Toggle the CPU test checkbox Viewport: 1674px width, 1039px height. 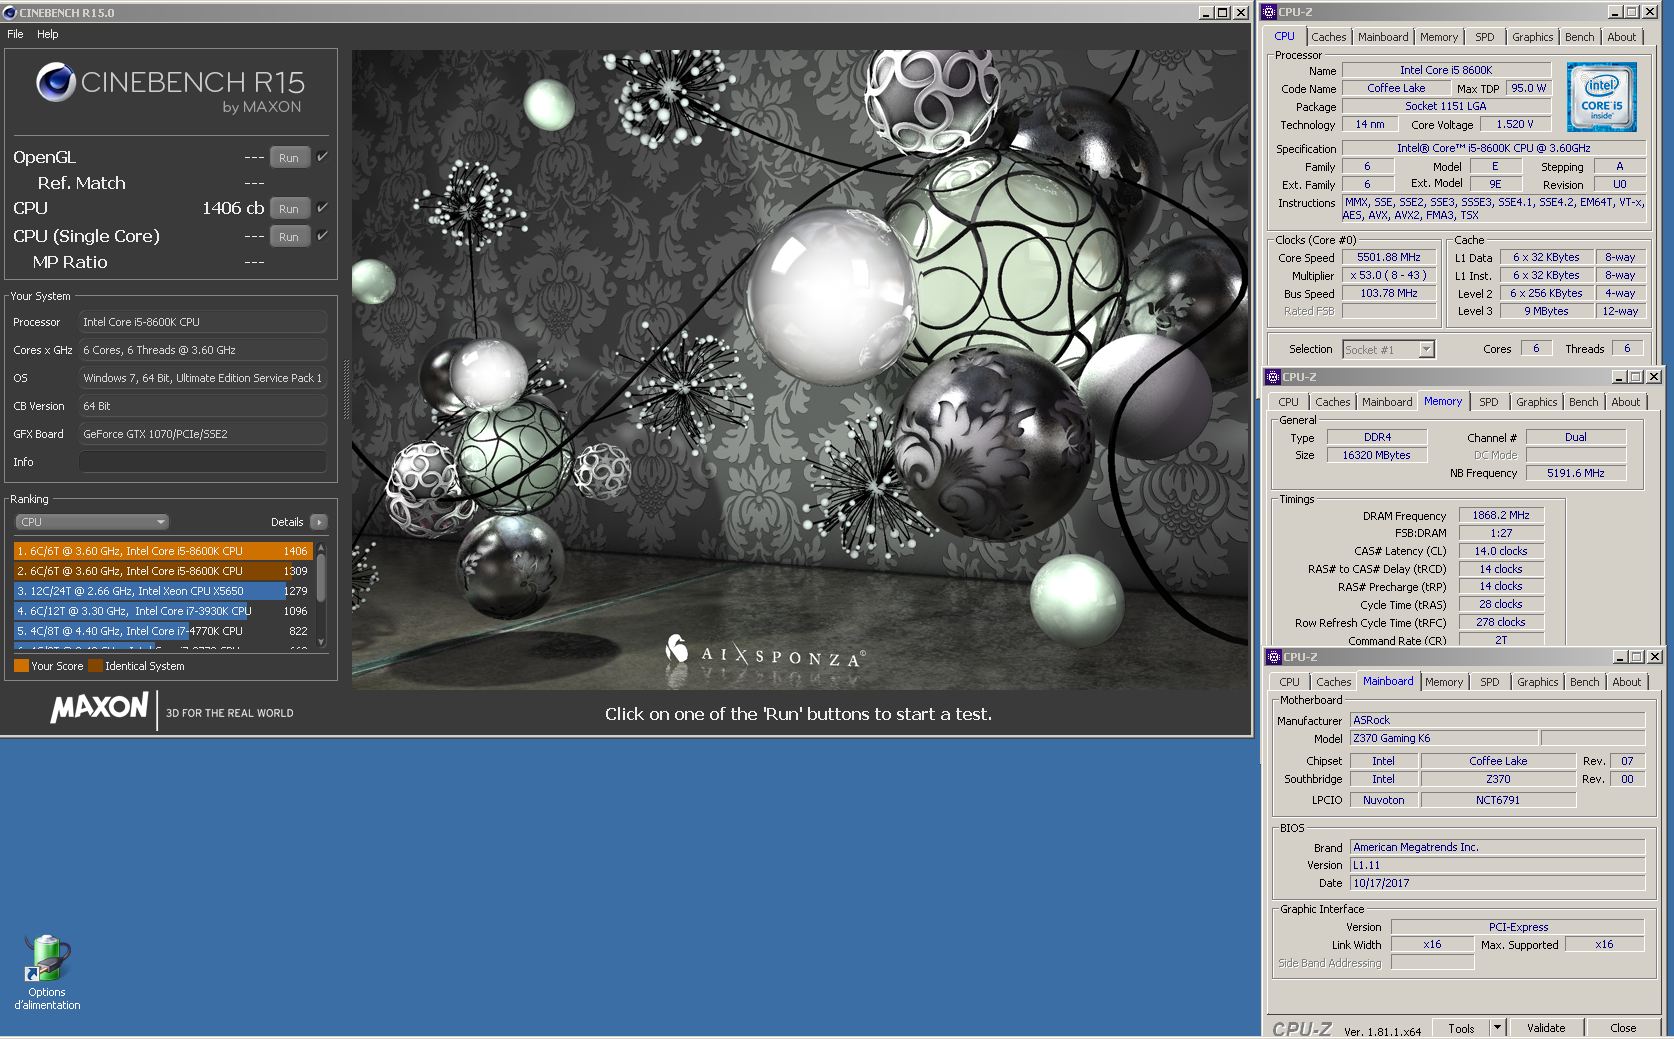tap(322, 208)
